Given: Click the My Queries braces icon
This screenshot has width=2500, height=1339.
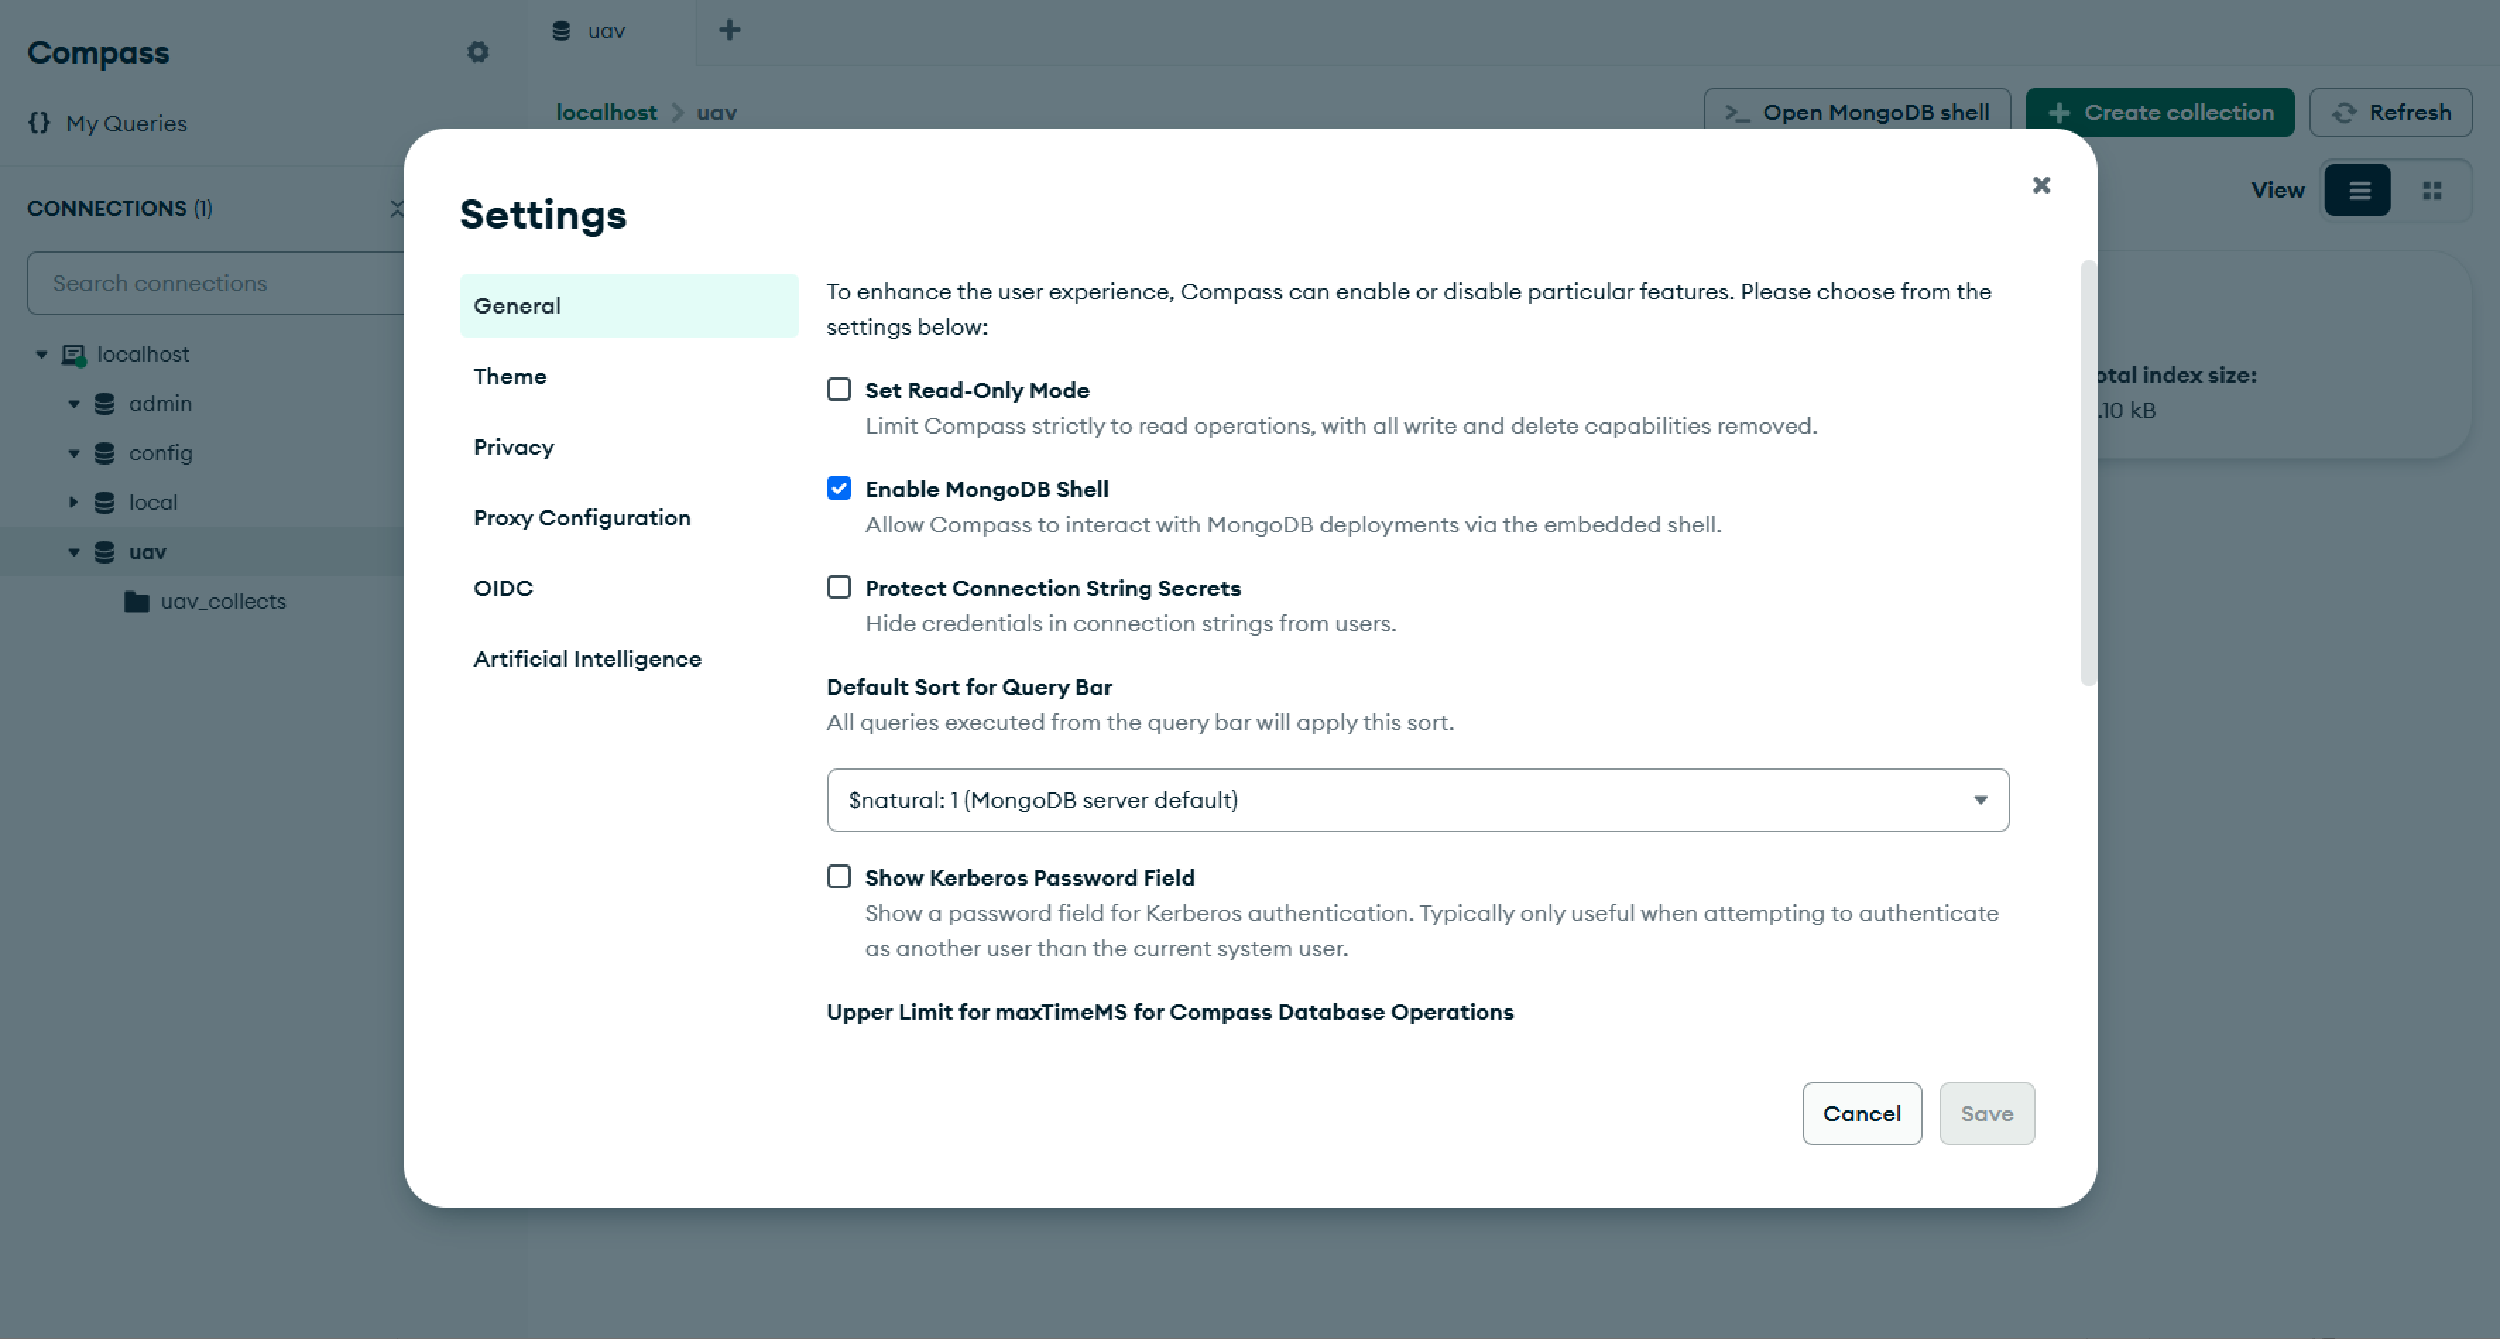Looking at the screenshot, I should tap(39, 123).
